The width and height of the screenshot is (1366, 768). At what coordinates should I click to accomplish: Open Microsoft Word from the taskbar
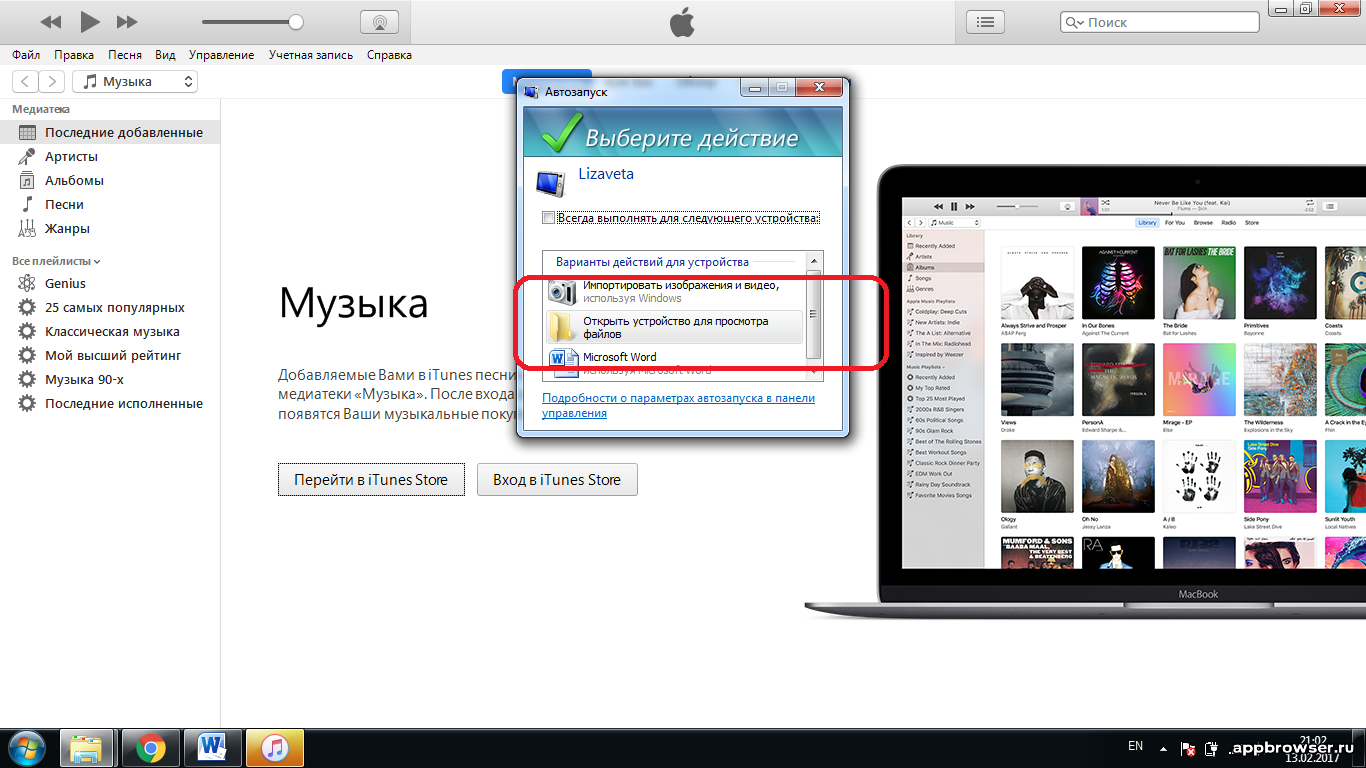pos(213,748)
